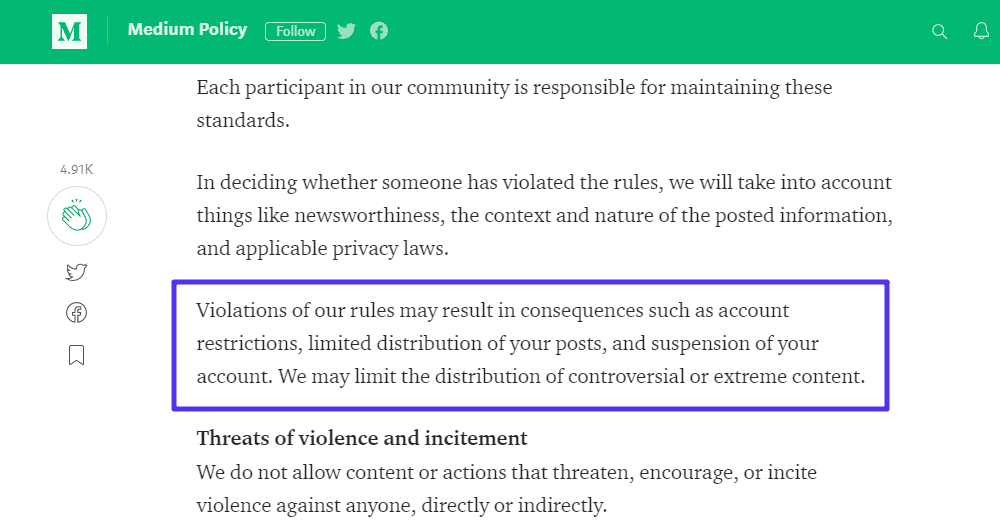The width and height of the screenshot is (1000, 532).
Task: Click the "Threats of violence and incitement" heading
Action: coord(362,438)
